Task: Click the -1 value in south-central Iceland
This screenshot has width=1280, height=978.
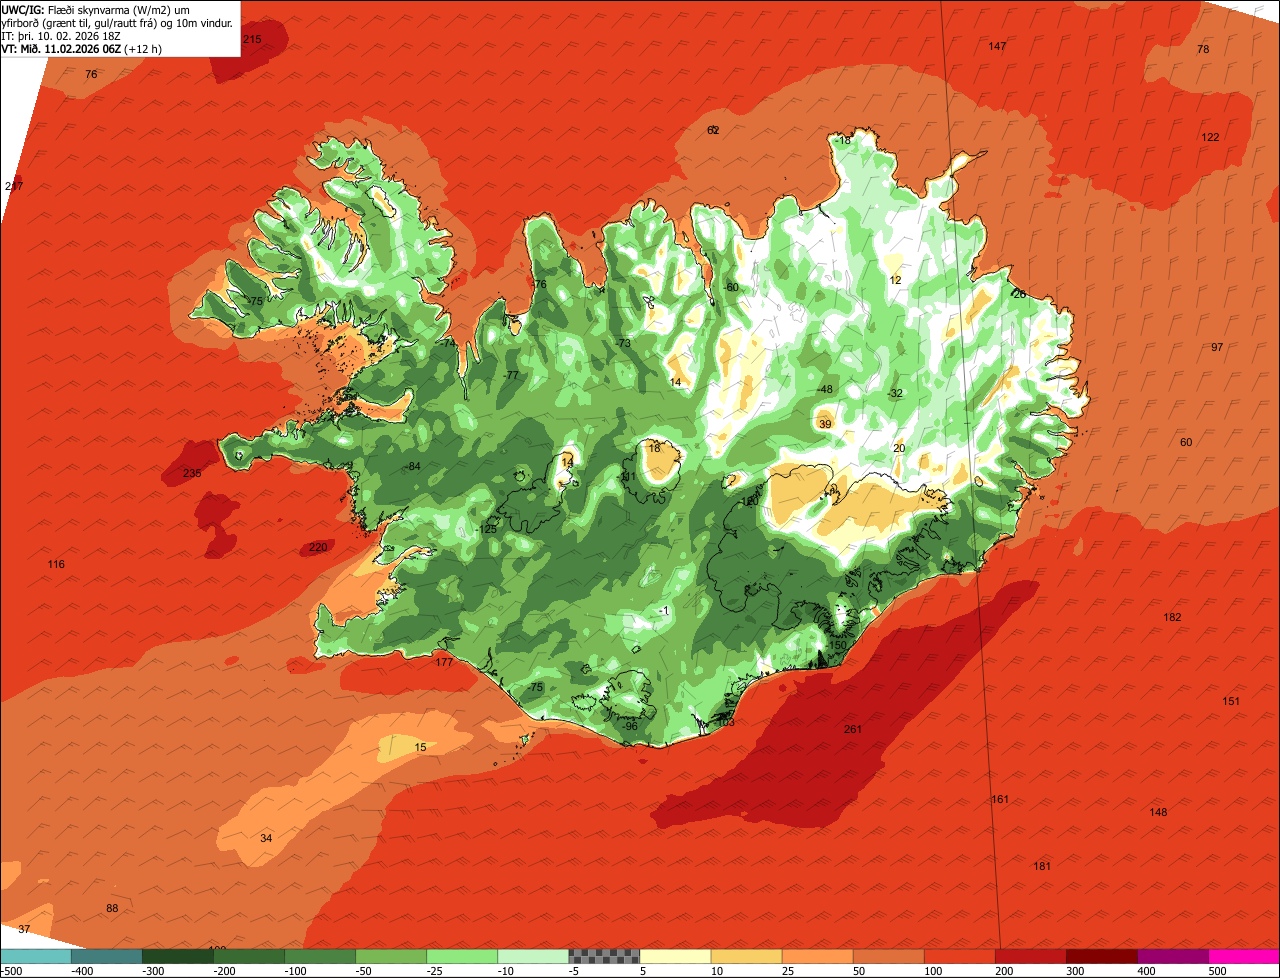Action: point(663,611)
